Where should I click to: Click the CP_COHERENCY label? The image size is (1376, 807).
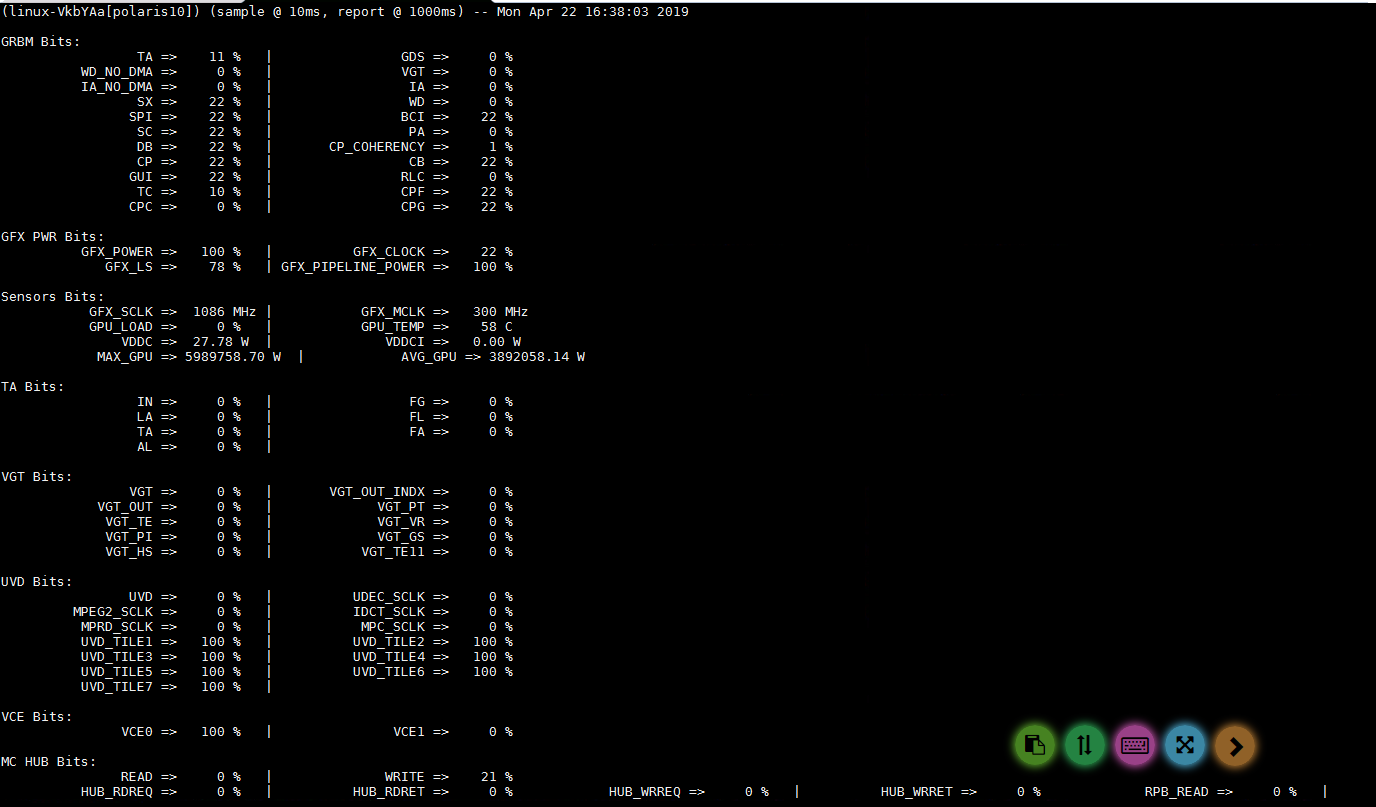tap(376, 147)
